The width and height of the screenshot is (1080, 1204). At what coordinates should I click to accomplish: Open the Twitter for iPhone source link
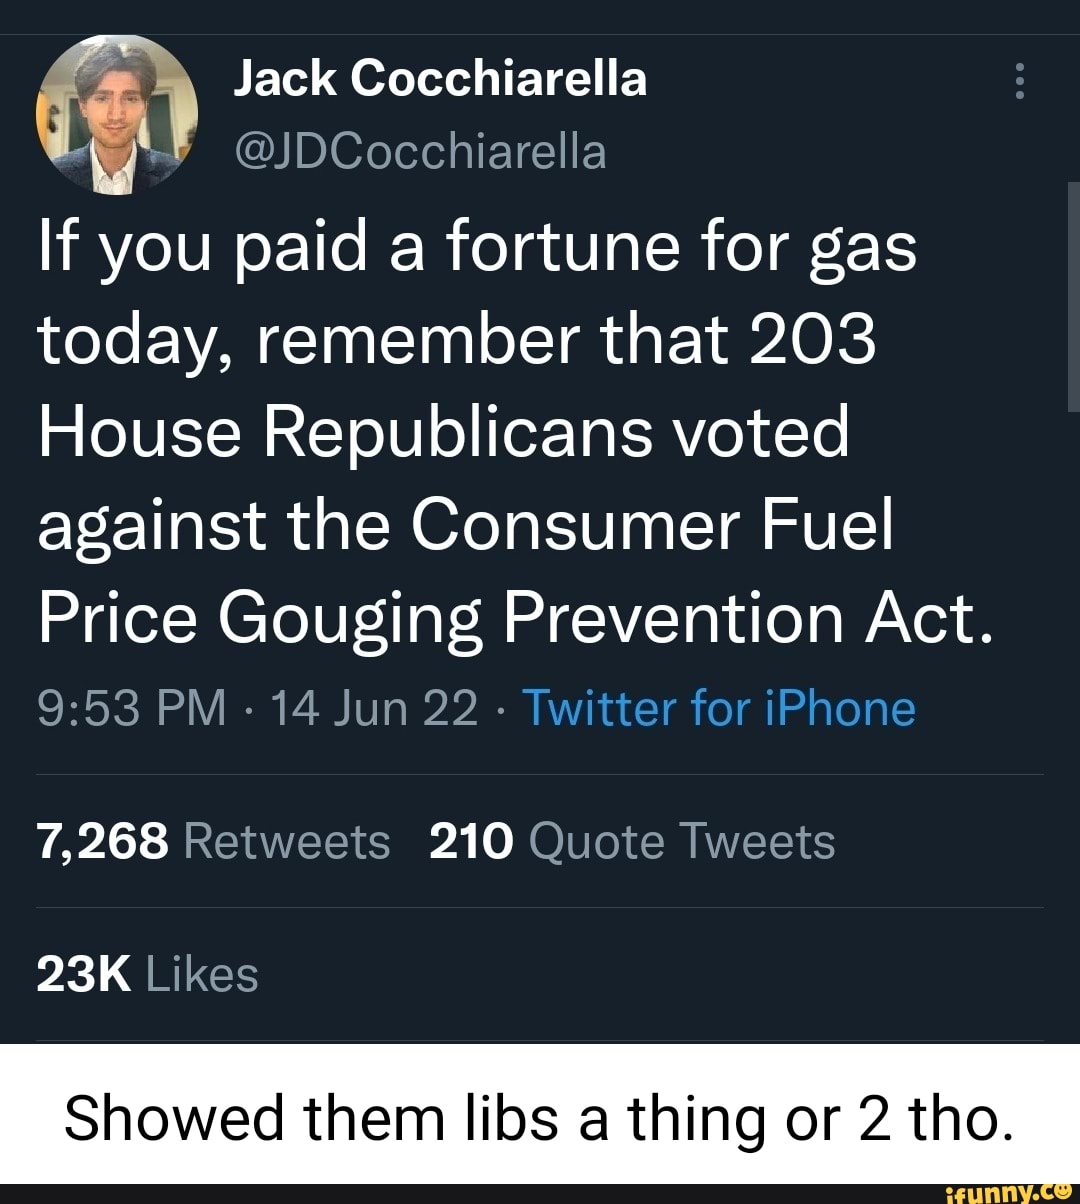718,708
